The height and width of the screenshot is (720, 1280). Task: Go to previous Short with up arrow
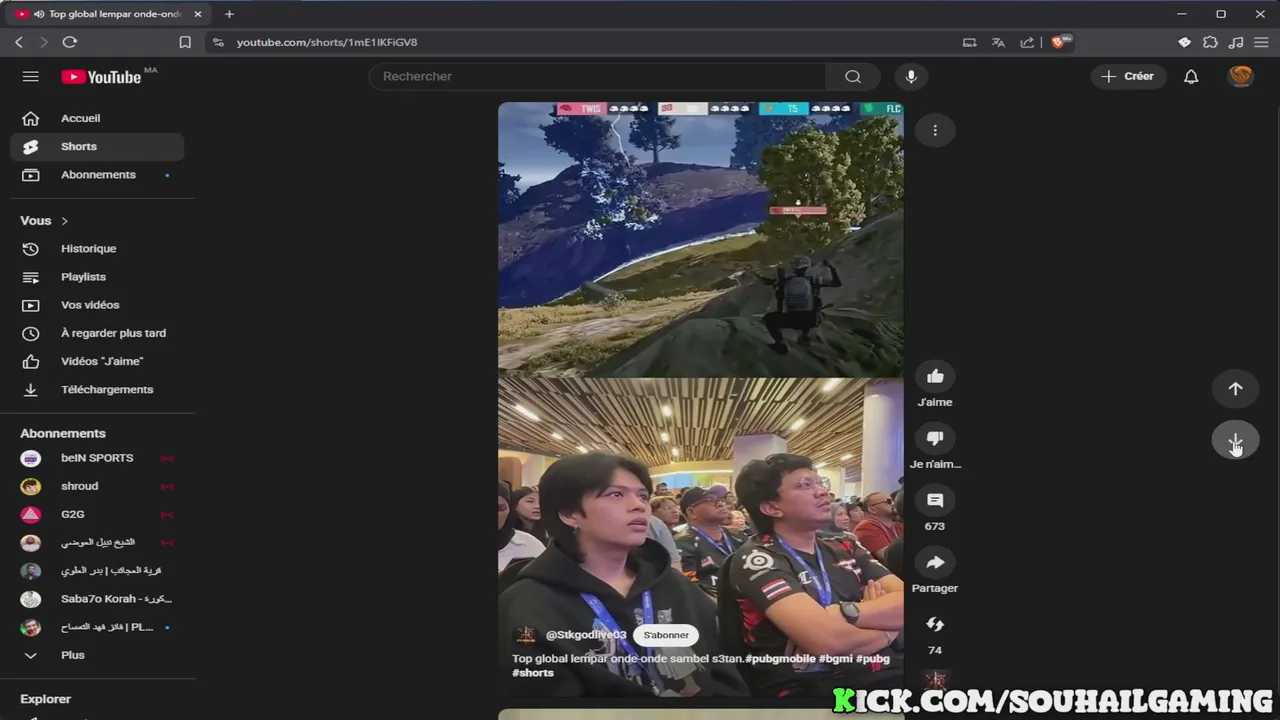[1235, 389]
